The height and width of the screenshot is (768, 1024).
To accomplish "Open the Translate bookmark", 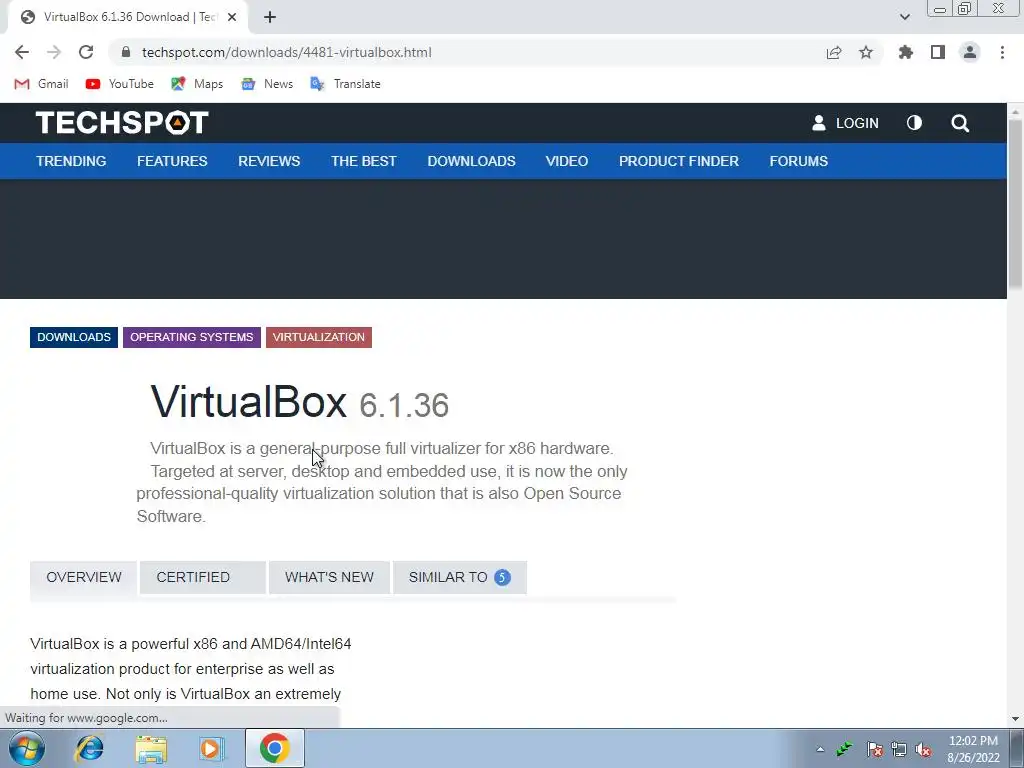I will 345,84.
